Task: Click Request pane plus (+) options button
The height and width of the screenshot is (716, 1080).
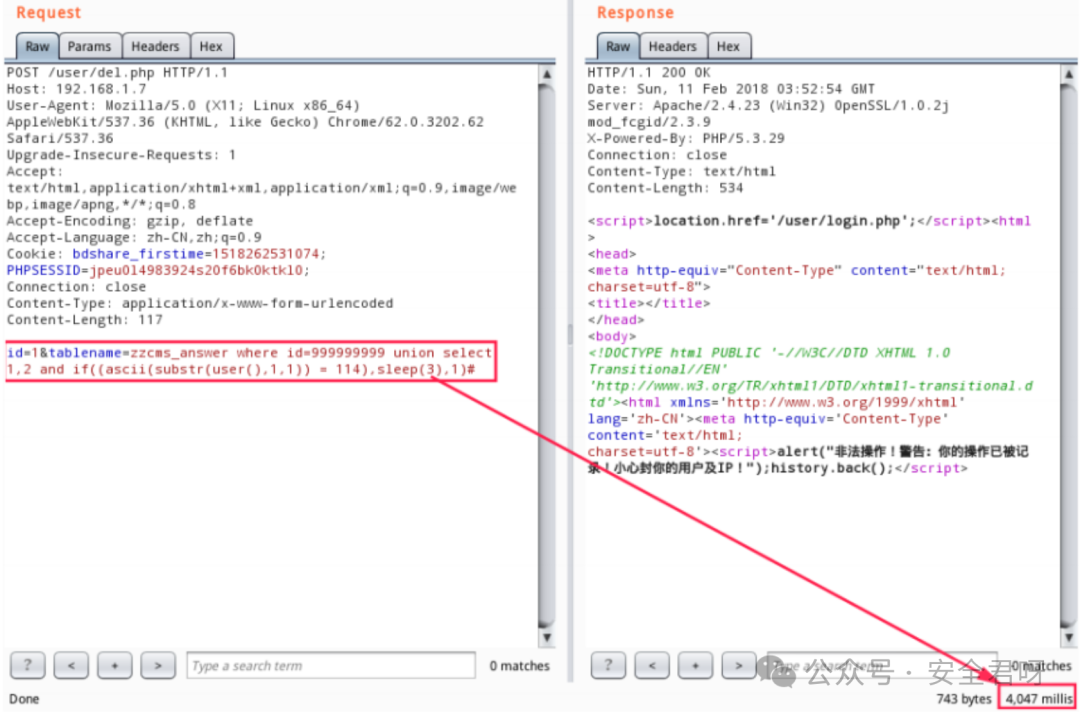Action: 114,665
